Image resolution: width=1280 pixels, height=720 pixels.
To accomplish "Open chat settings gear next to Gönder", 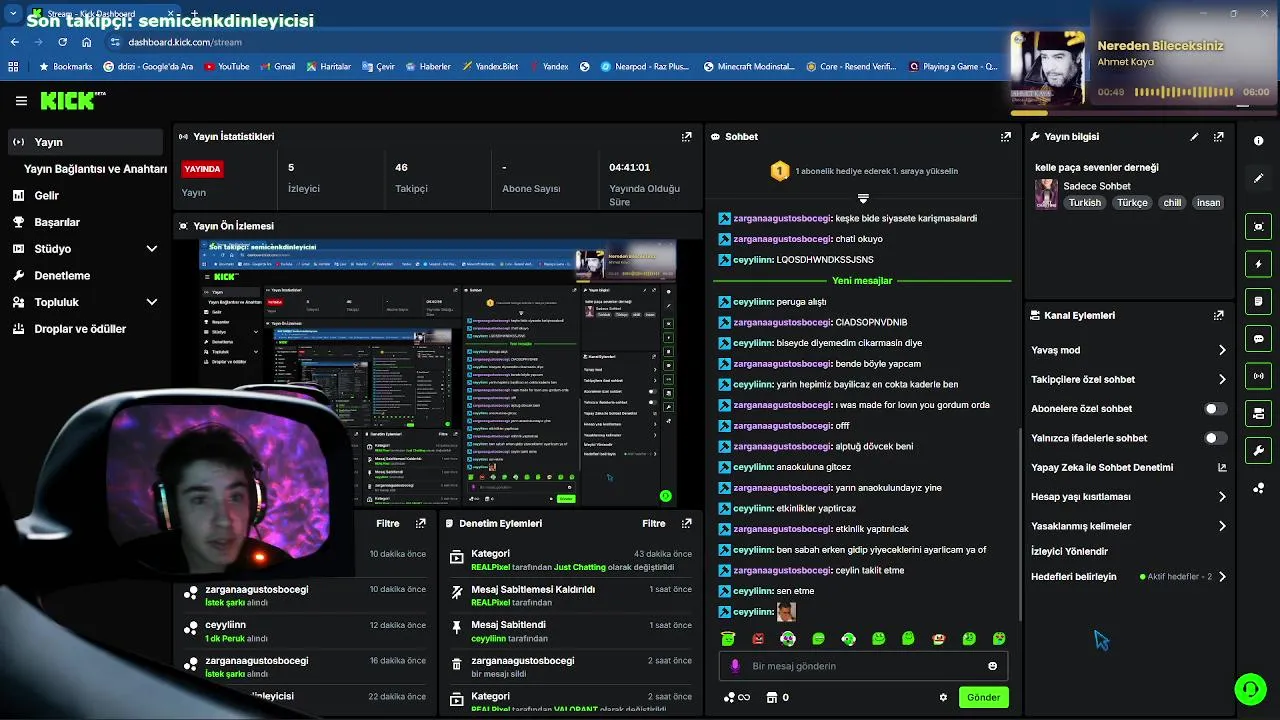I will pos(943,698).
